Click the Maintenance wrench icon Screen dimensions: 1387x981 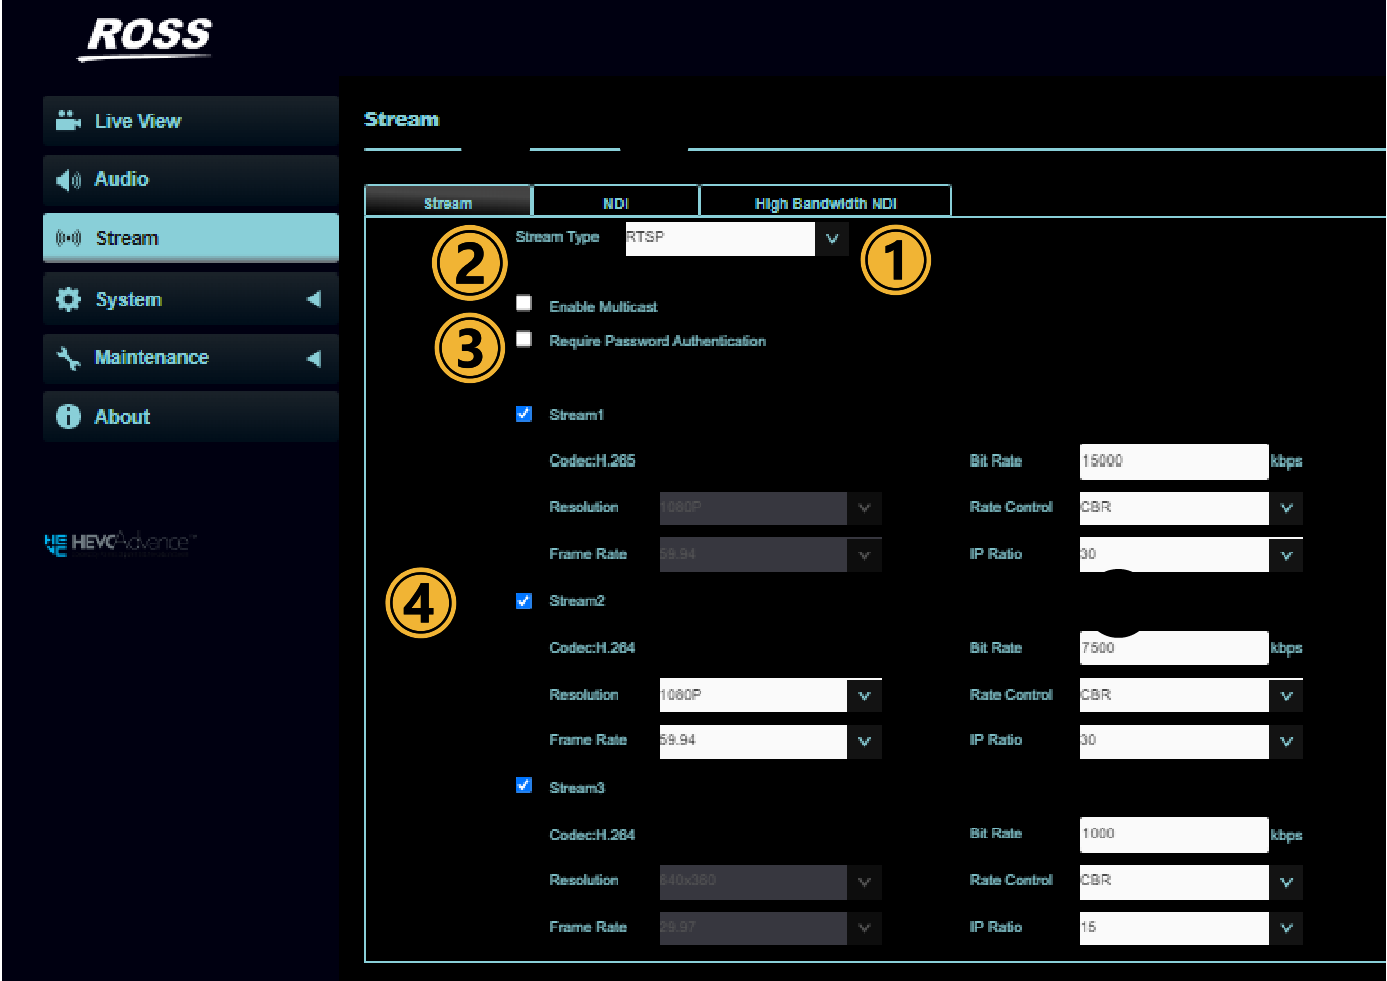click(x=68, y=358)
